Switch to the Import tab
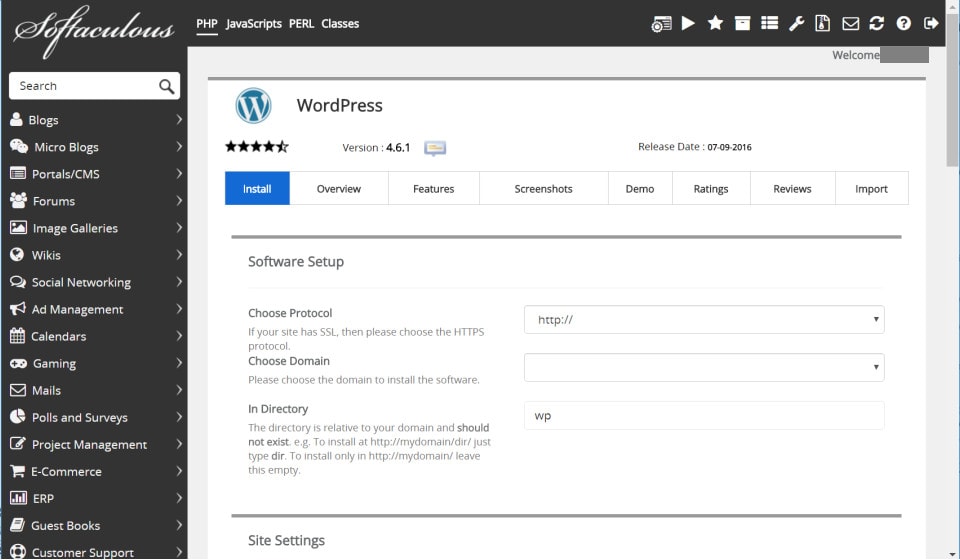The image size is (960, 560). 871,189
